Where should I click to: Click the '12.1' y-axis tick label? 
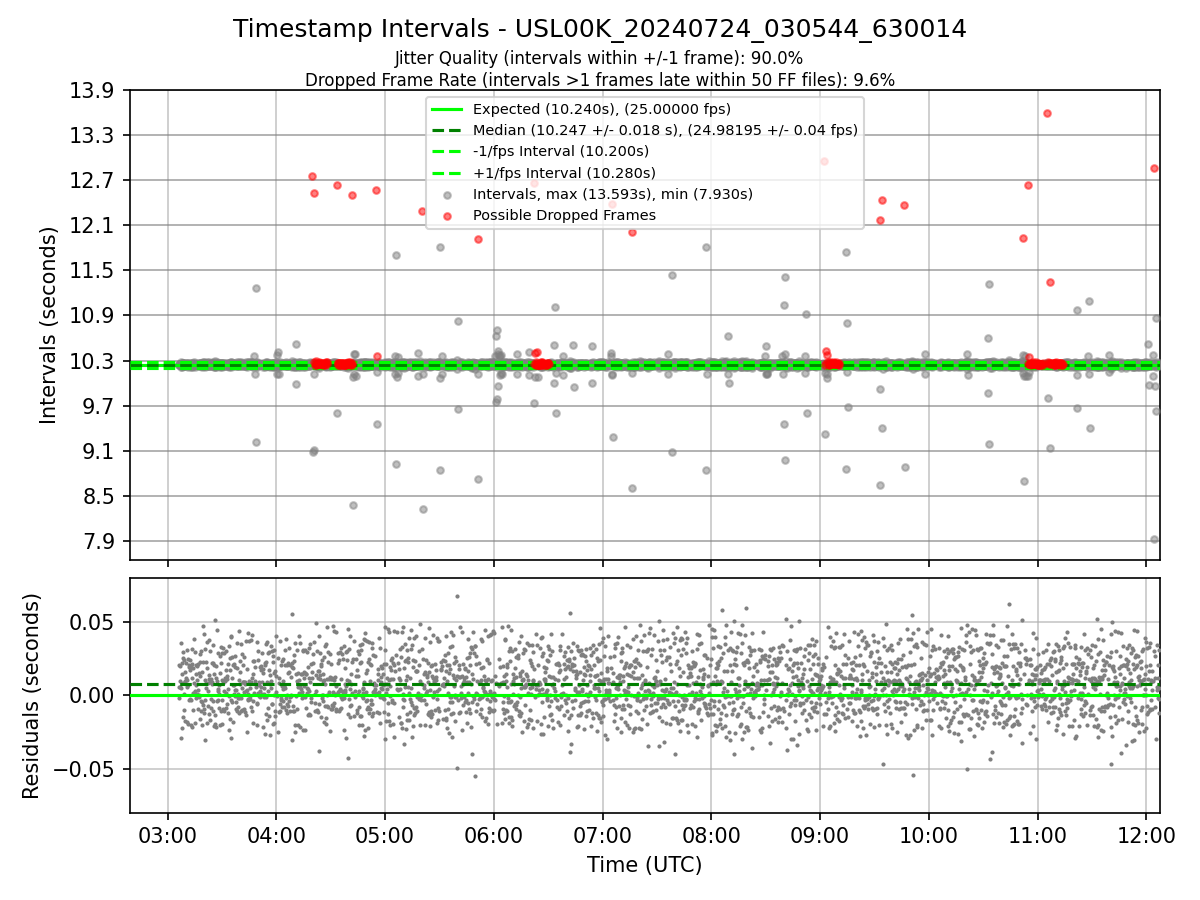(x=95, y=225)
